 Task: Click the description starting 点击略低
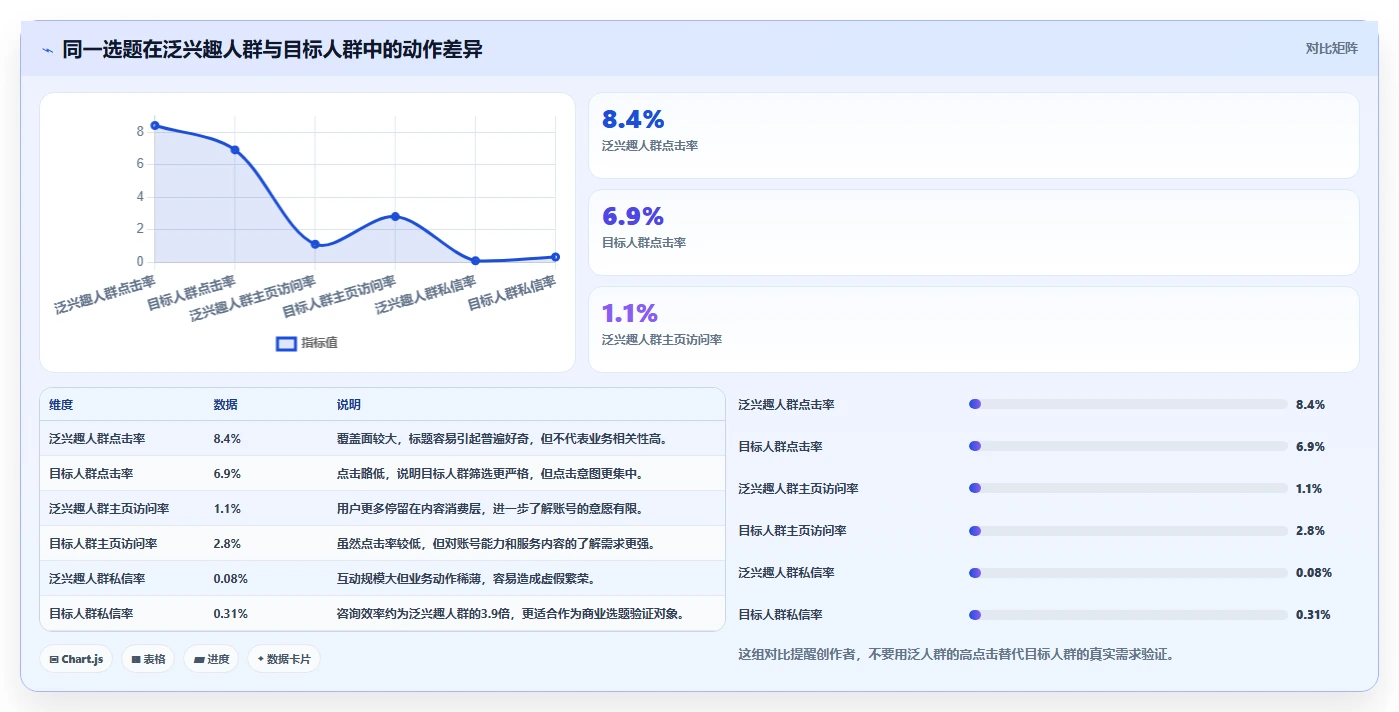490,473
